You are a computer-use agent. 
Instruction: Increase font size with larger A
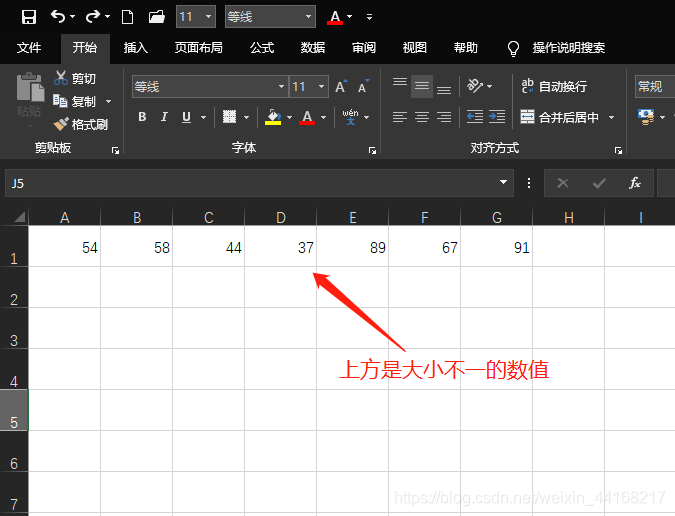pos(341,87)
